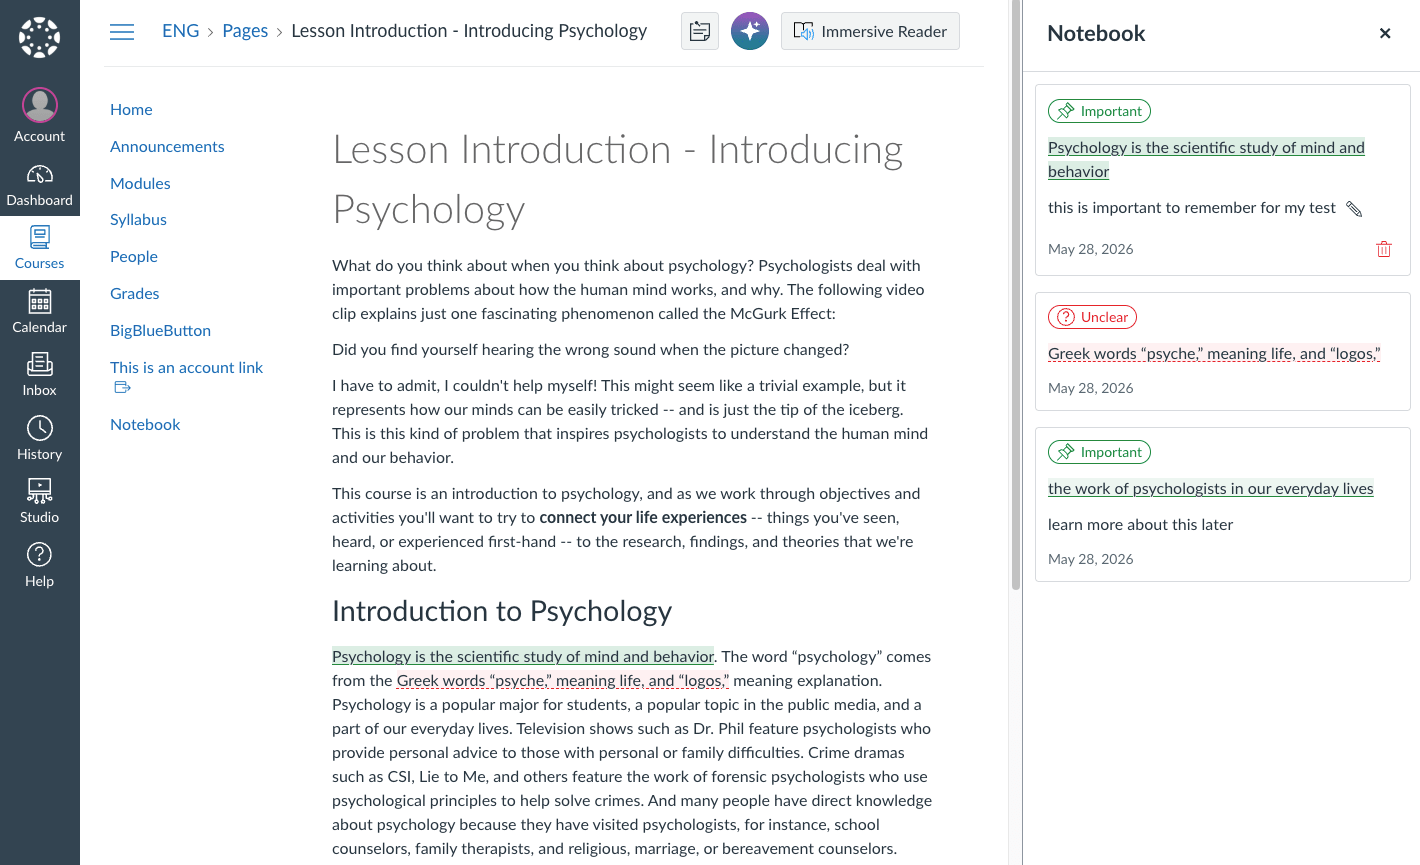The width and height of the screenshot is (1420, 865).
Task: Launch Studio from sidebar
Action: 39,502
